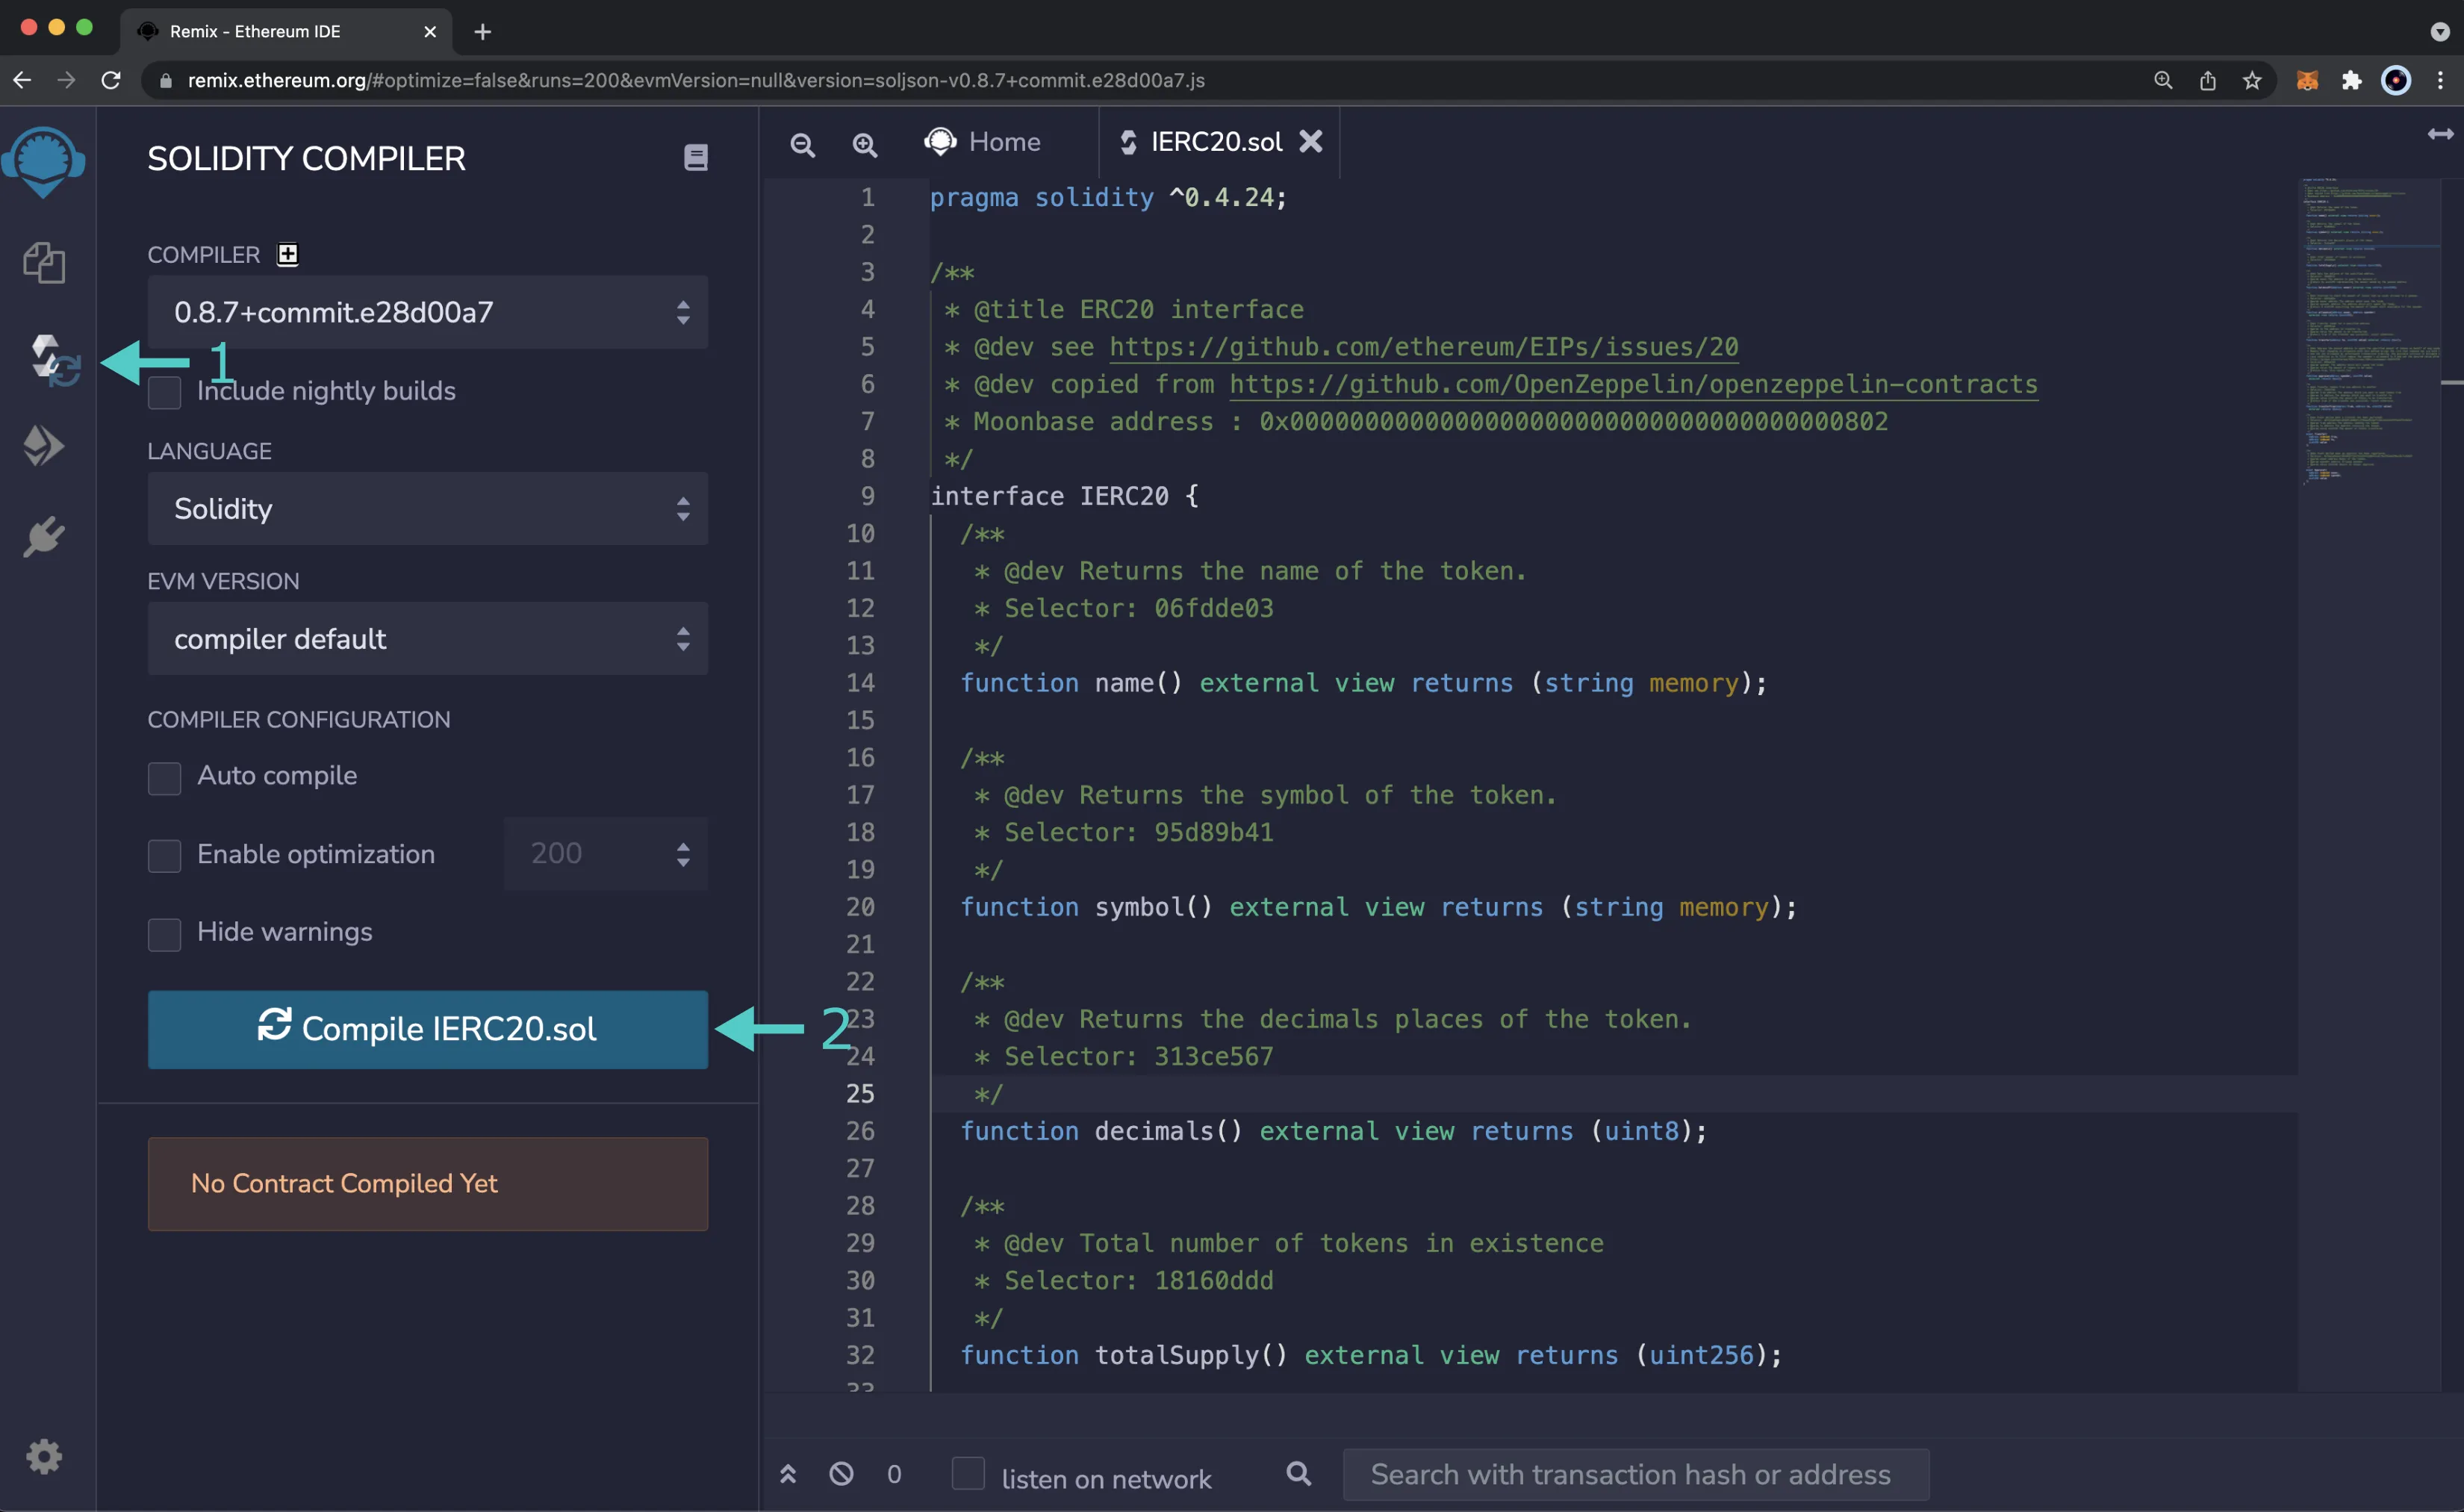The height and width of the screenshot is (1512, 2464).
Task: Click the transaction hash search field
Action: 1635,1474
